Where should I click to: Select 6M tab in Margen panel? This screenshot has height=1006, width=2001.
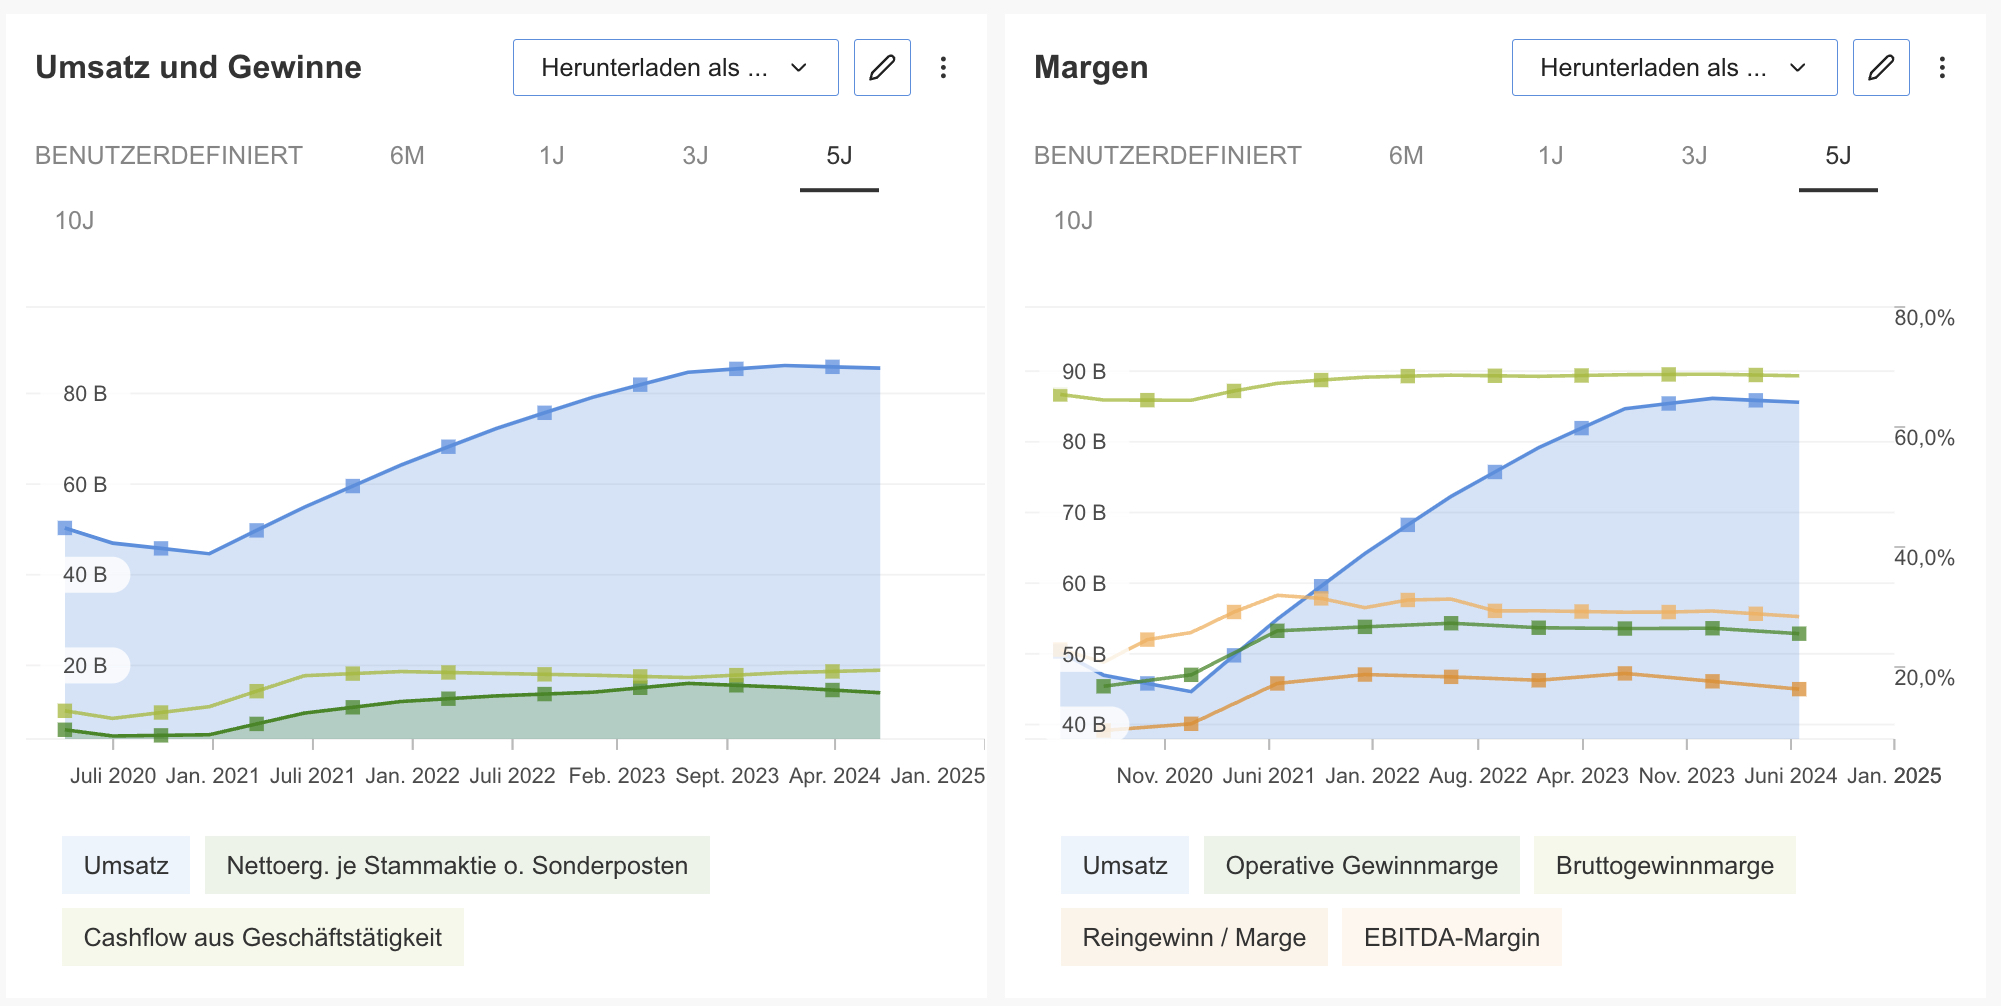click(1406, 156)
